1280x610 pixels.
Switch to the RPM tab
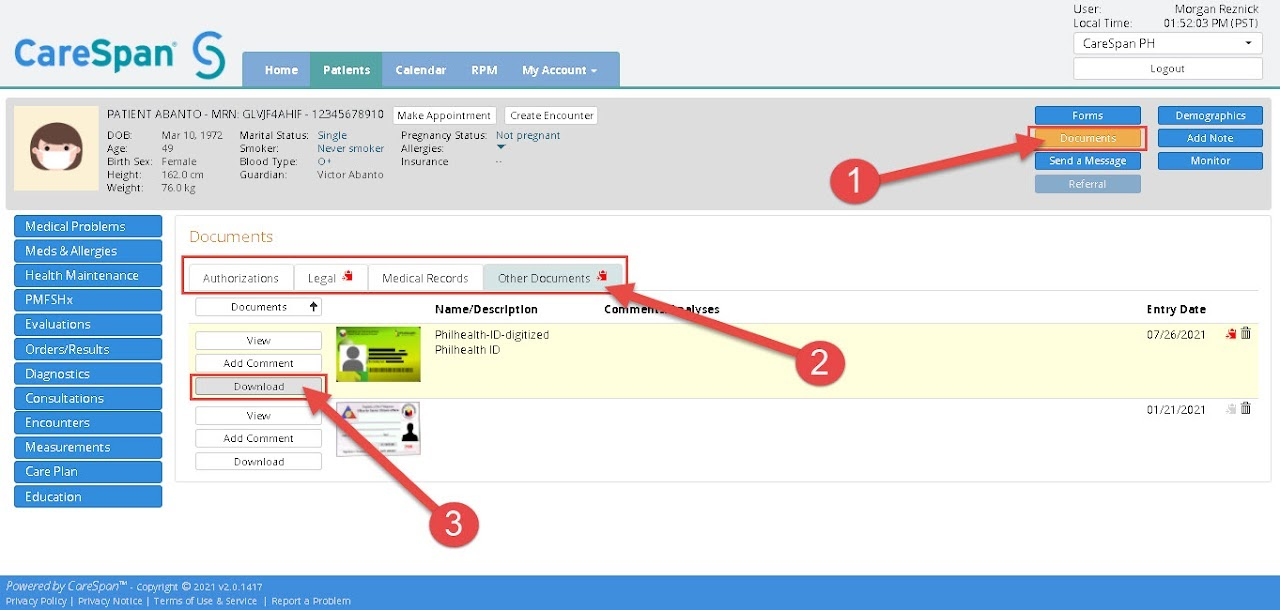point(484,70)
